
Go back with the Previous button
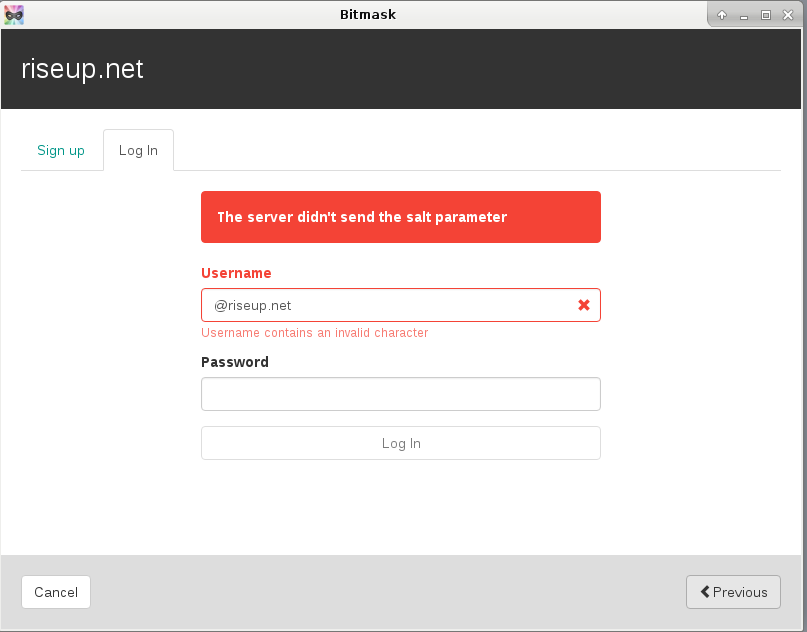pyautogui.click(x=733, y=592)
